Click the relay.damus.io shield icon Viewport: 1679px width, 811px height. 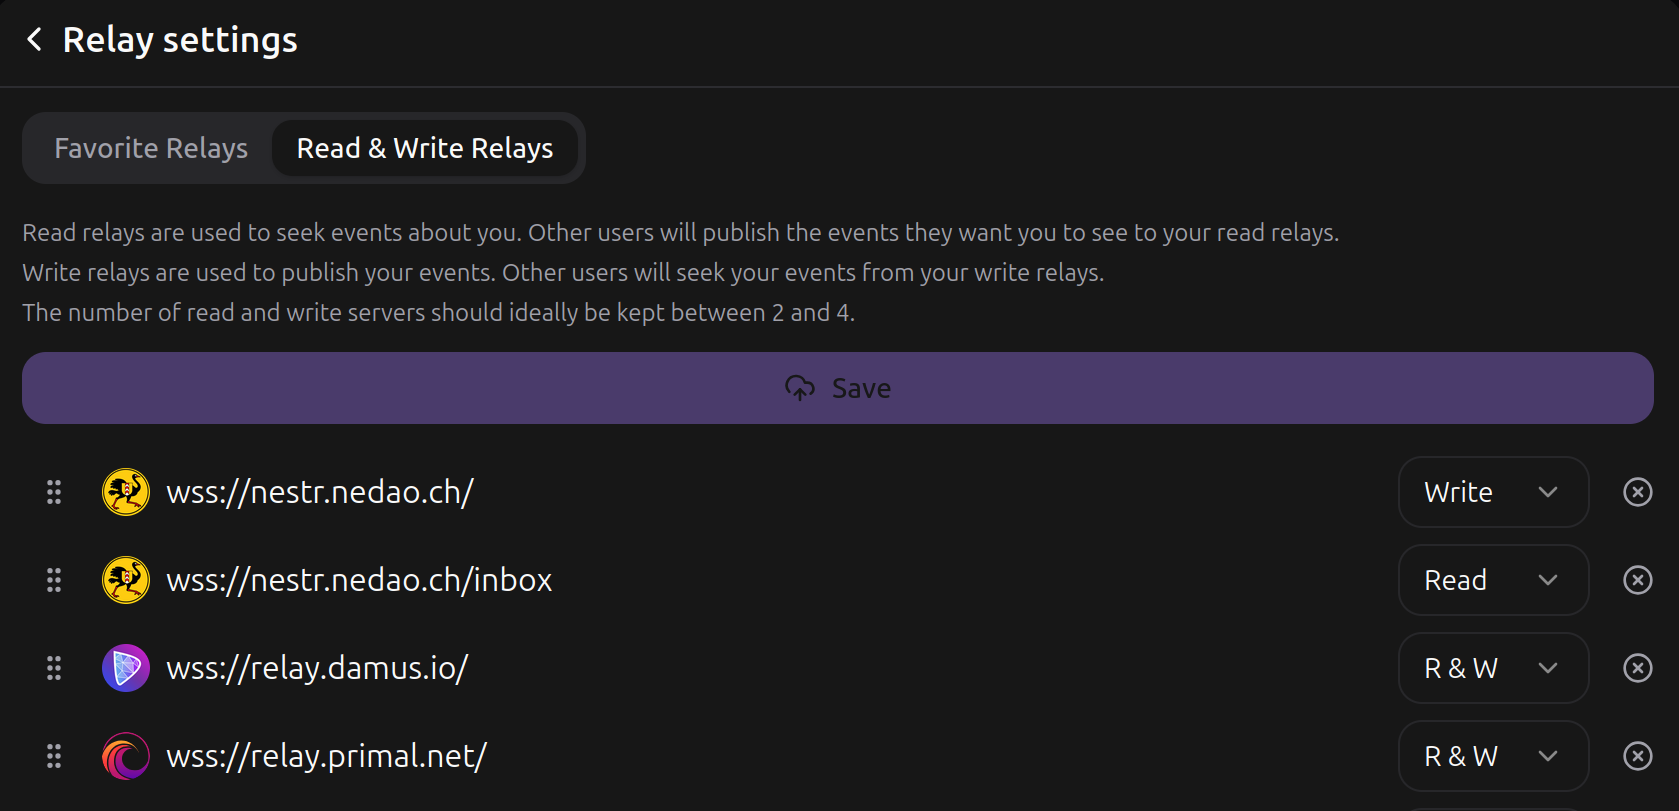[125, 668]
